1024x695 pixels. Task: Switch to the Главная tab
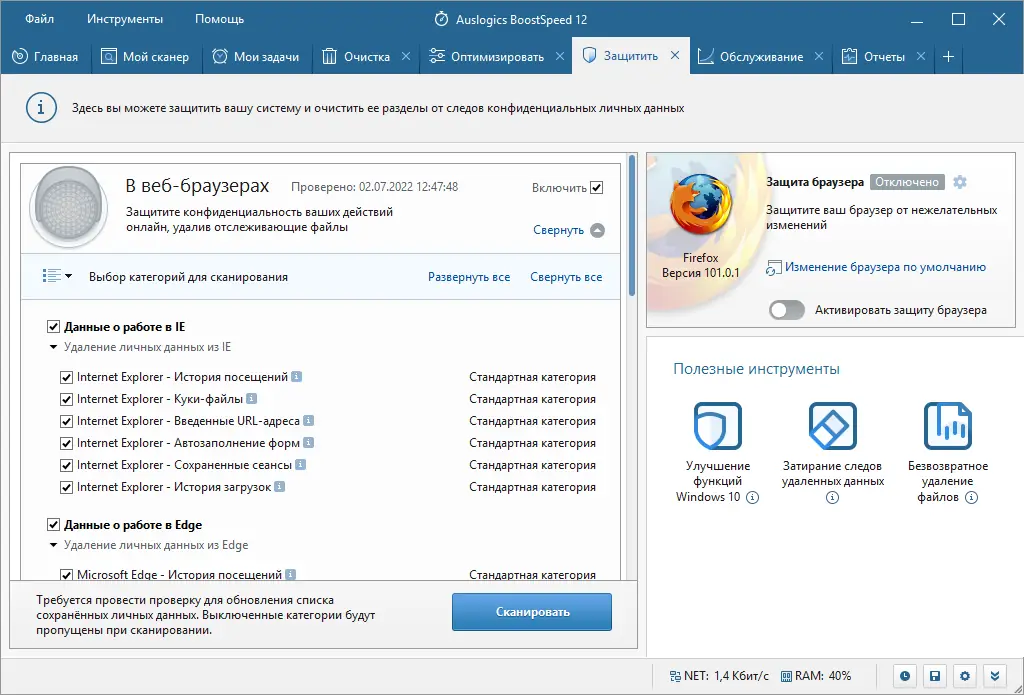click(x=45, y=57)
